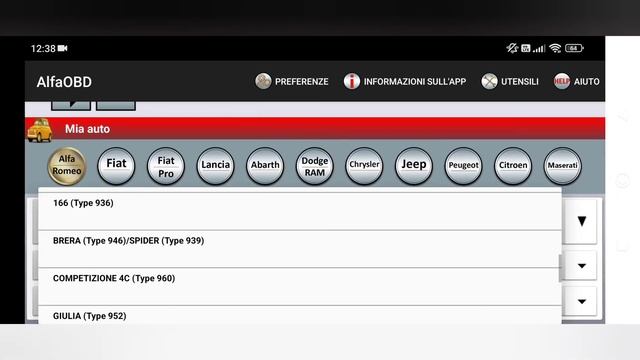
Task: Select the Chrysler brand
Action: click(x=364, y=166)
